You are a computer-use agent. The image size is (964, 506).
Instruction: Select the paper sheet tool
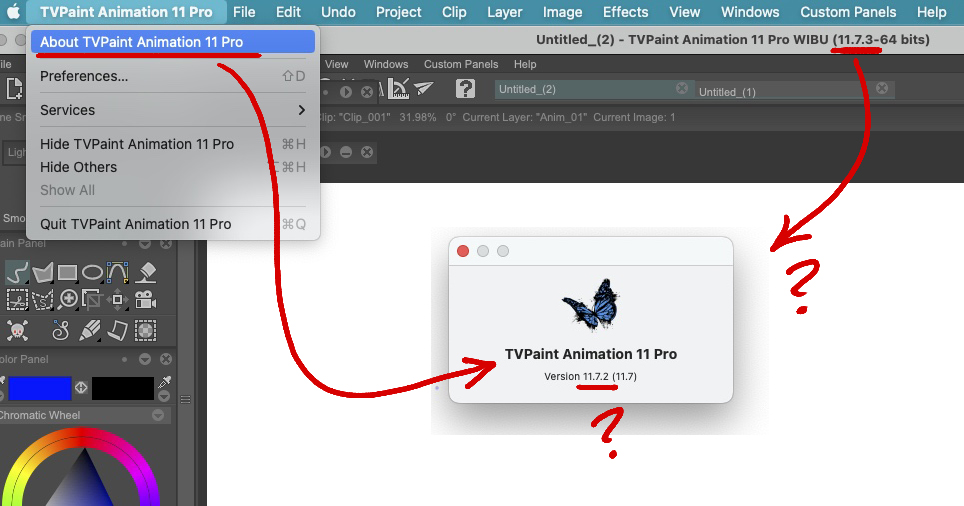[x=117, y=331]
